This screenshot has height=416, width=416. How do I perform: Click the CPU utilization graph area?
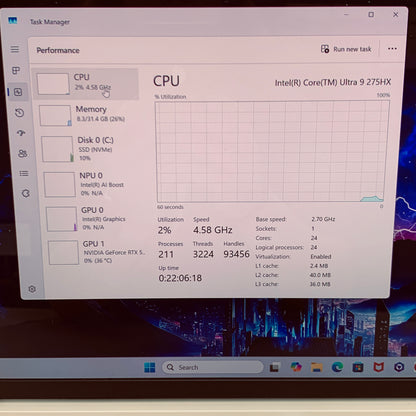coord(271,152)
